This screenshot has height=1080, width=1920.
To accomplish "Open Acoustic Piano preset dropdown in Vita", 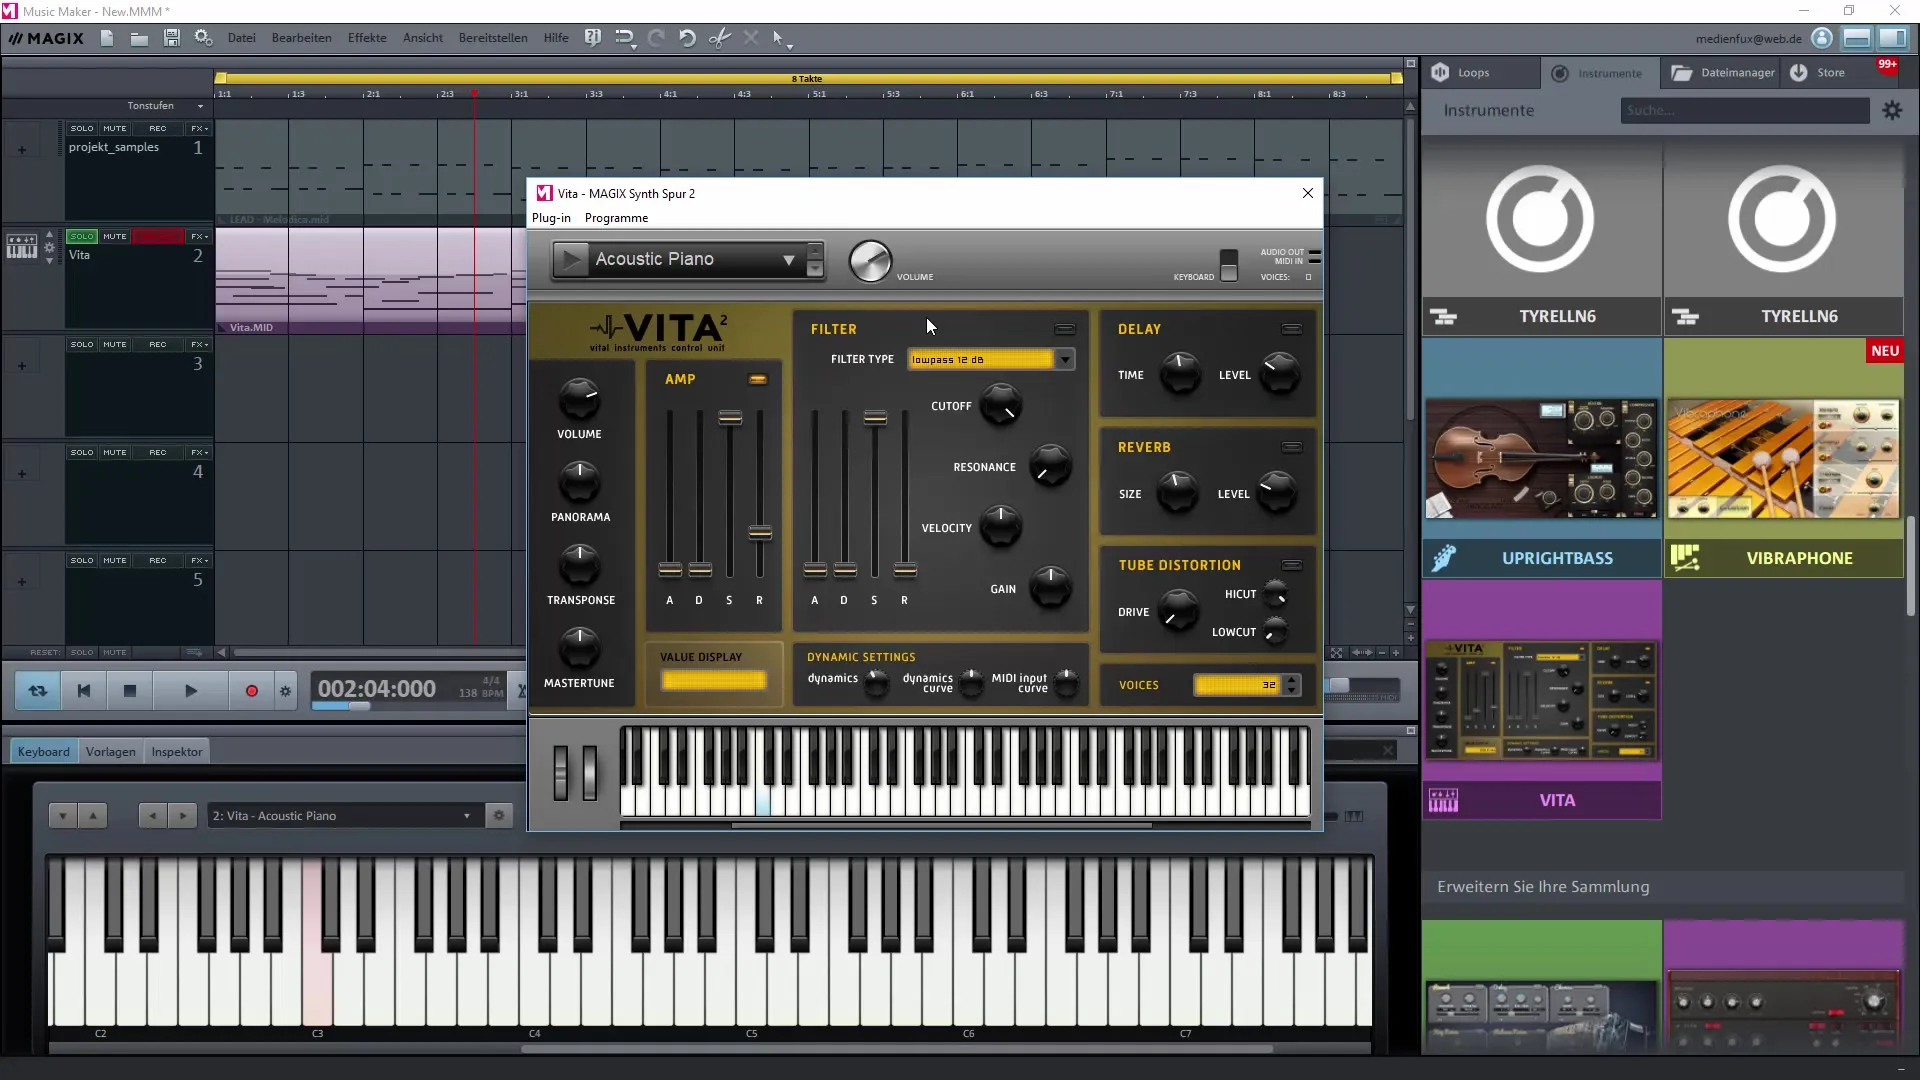I will (x=788, y=260).
